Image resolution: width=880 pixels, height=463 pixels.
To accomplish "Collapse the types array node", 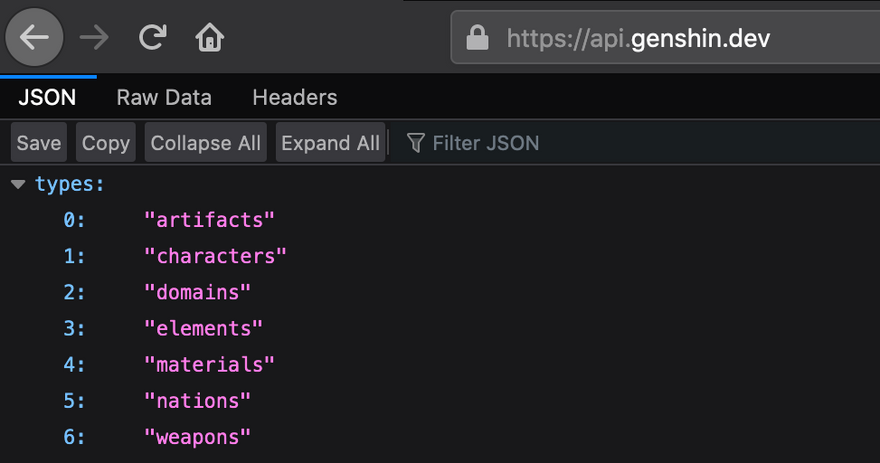I will coord(18,184).
